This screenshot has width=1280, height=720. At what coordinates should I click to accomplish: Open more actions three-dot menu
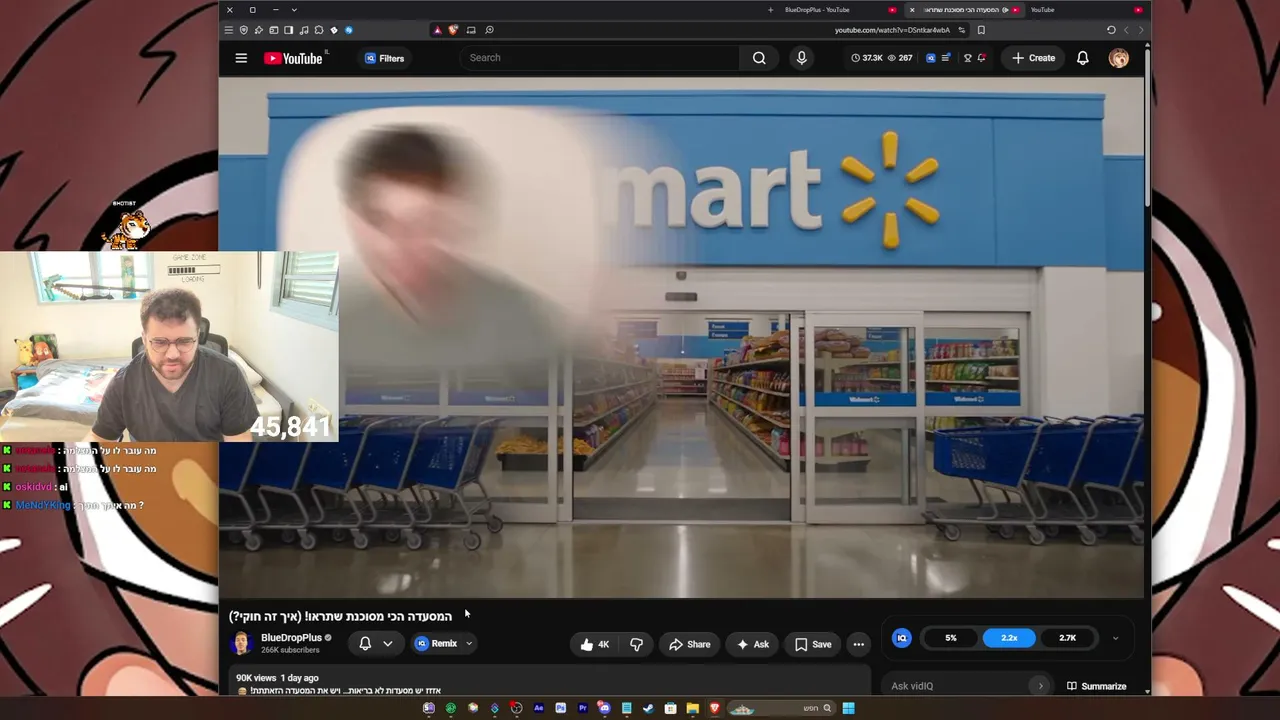858,644
